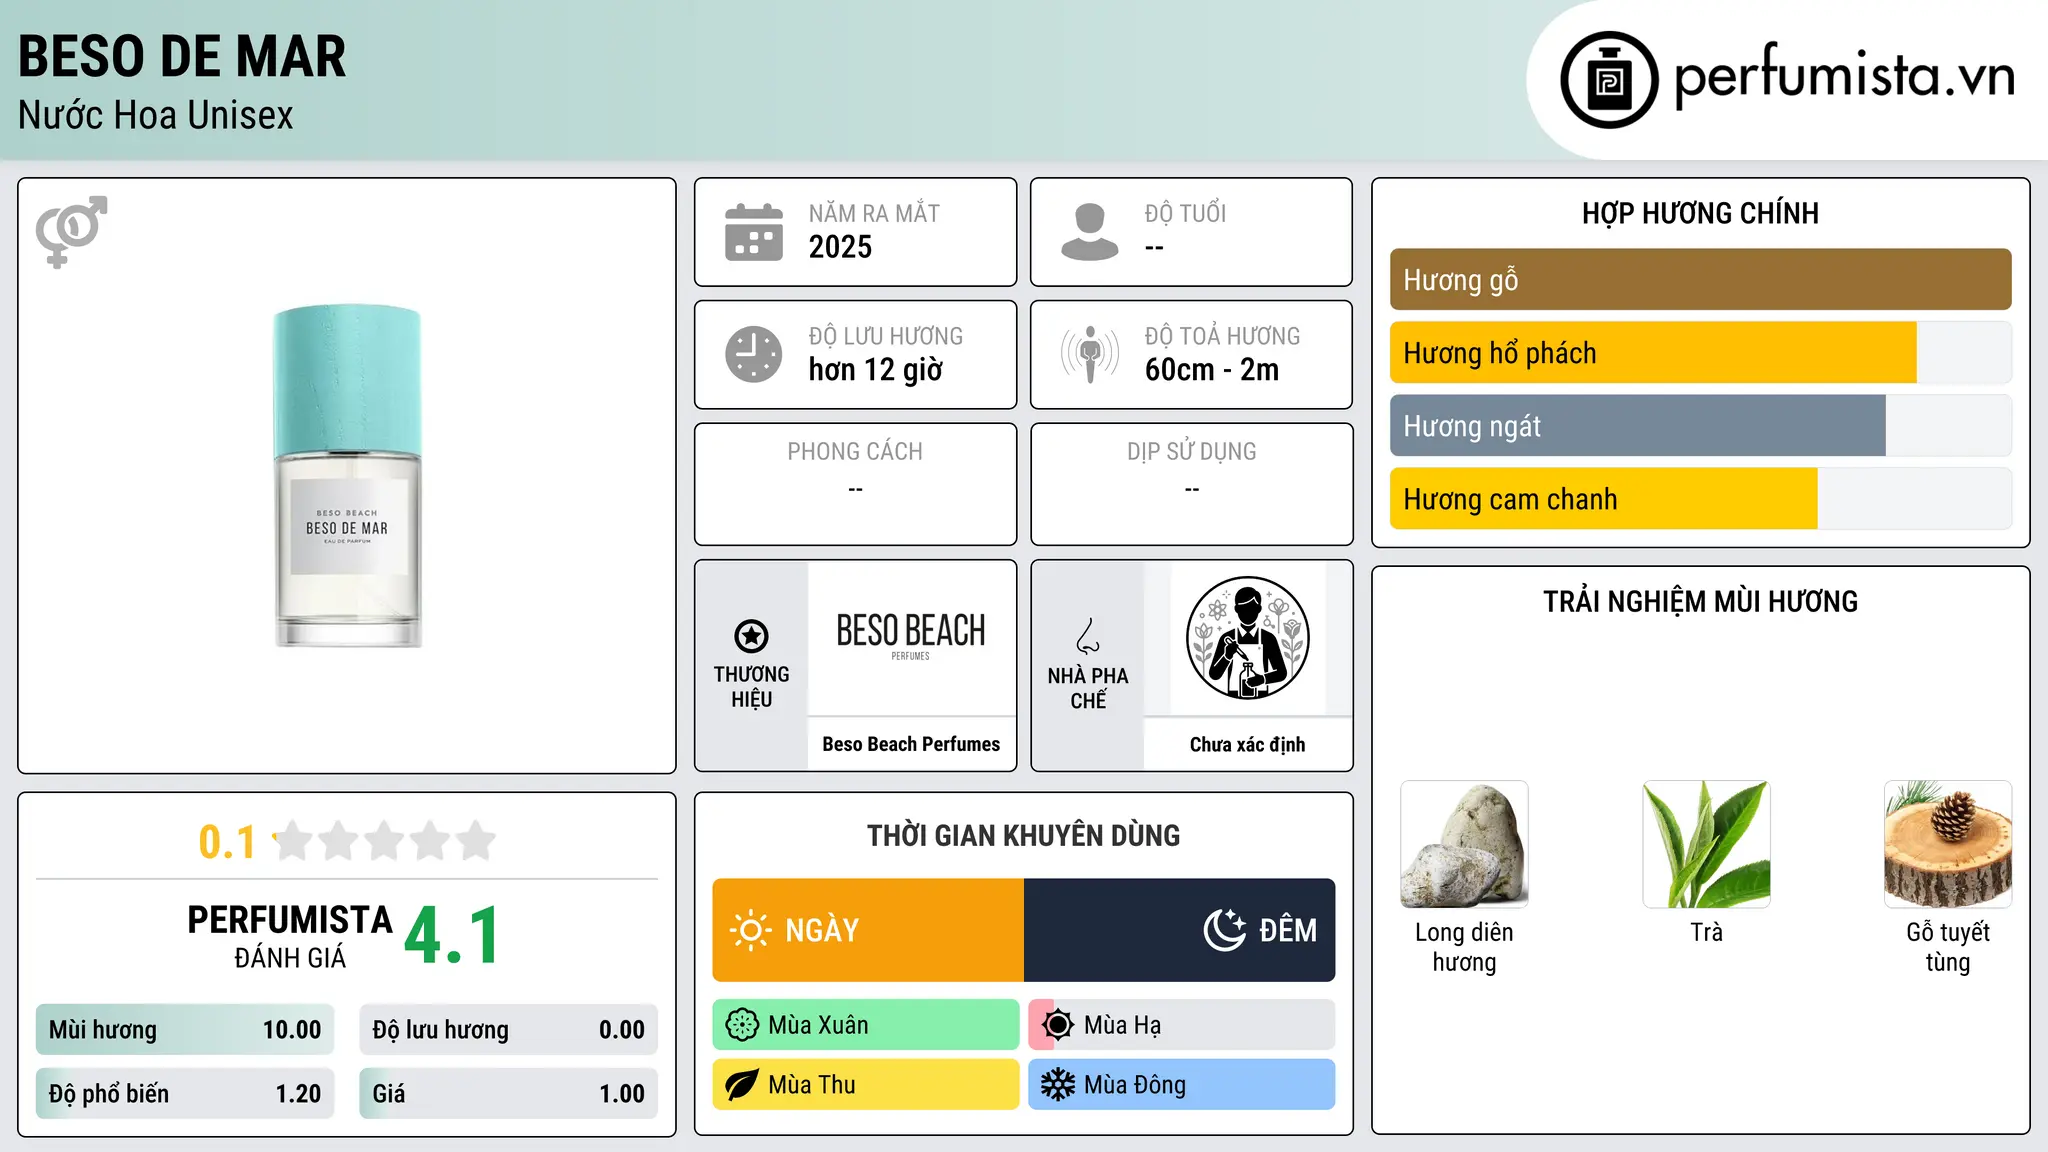Click the Beso Beach brand logo
Image resolution: width=2048 pixels, height=1152 pixels.
[911, 636]
